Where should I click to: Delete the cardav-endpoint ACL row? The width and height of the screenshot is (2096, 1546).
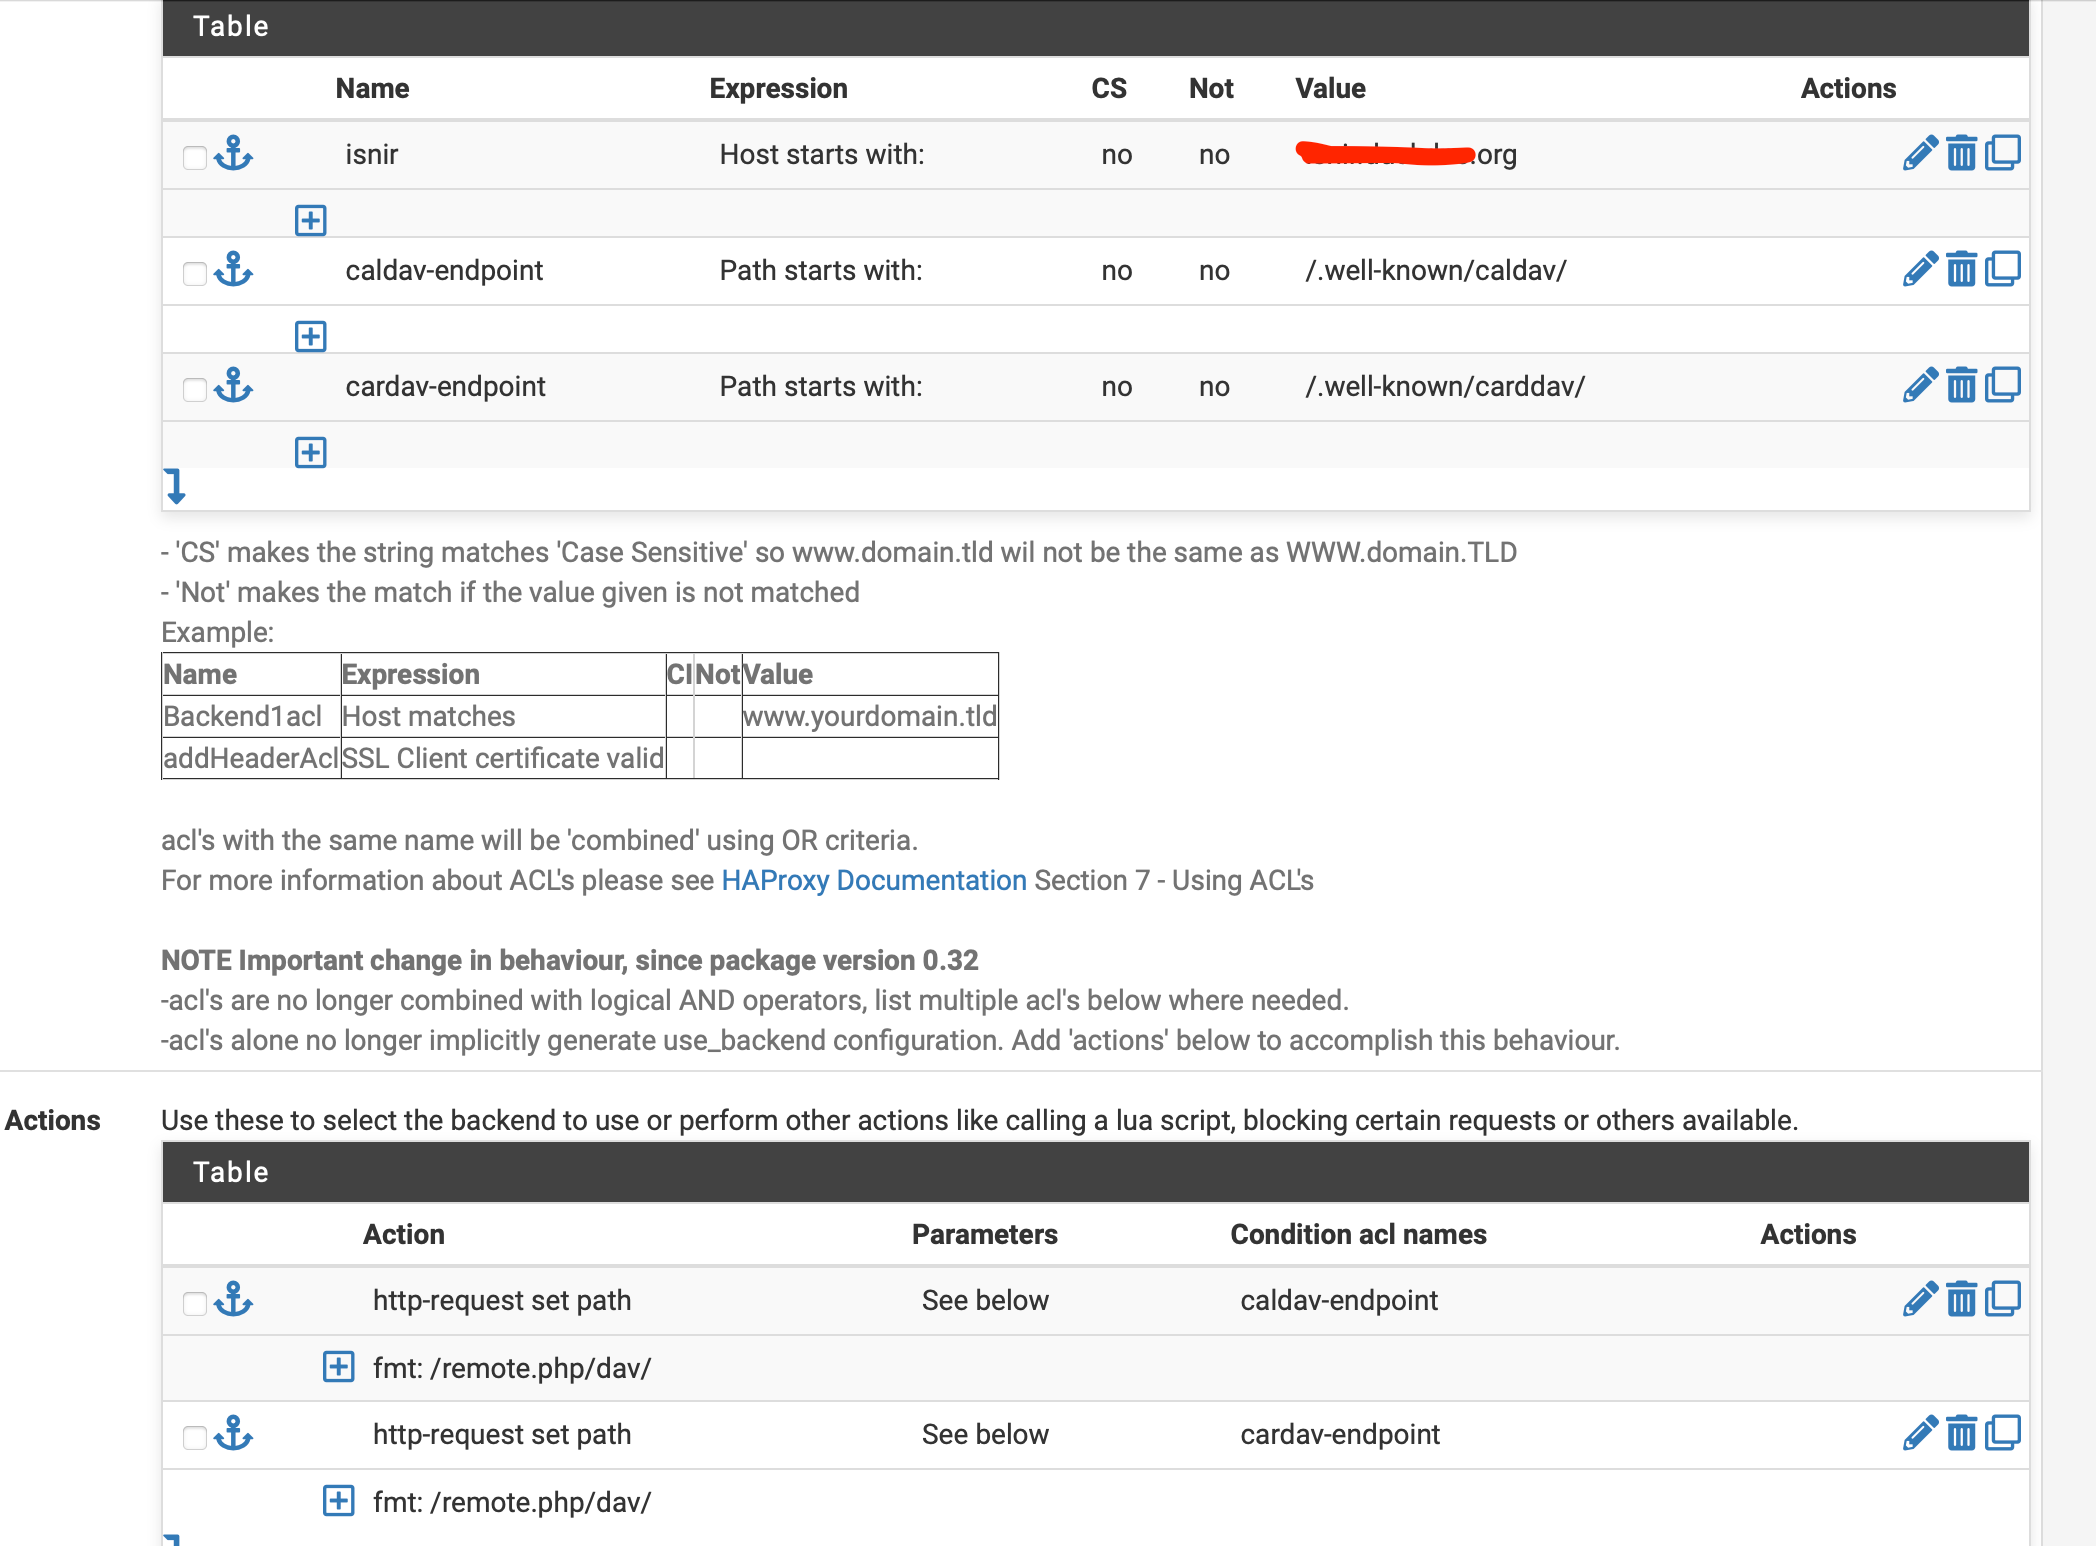(1961, 386)
